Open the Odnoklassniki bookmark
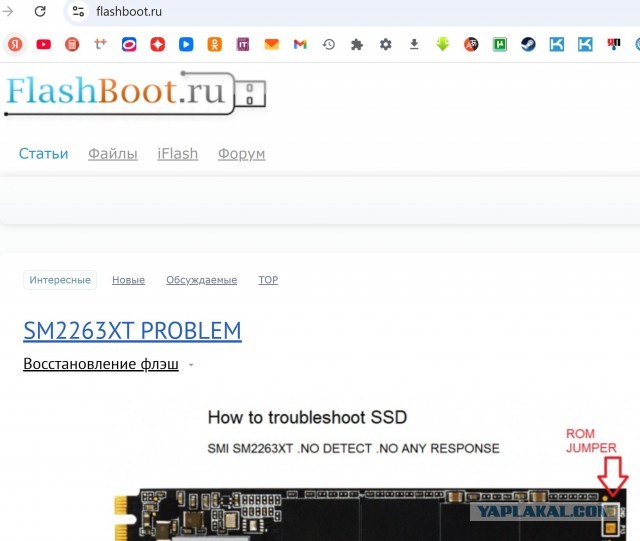Viewport: 640px width, 541px height. point(215,44)
